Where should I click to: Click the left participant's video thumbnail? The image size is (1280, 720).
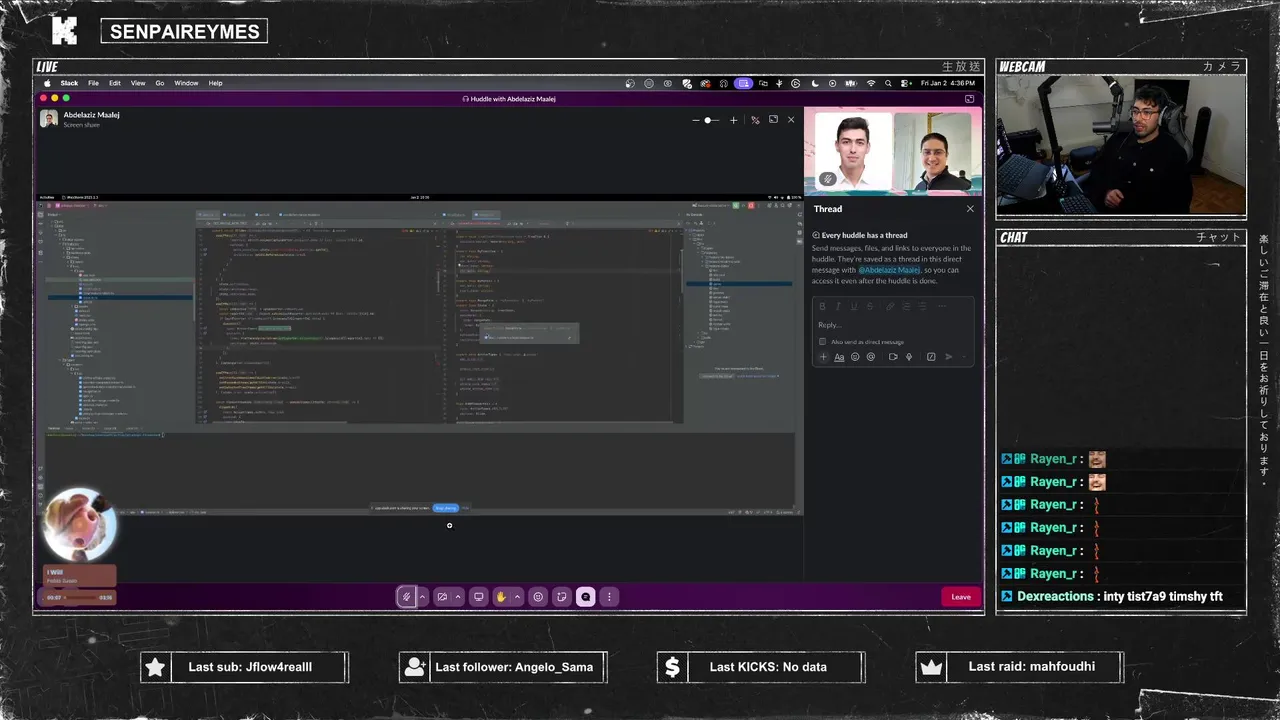click(853, 151)
